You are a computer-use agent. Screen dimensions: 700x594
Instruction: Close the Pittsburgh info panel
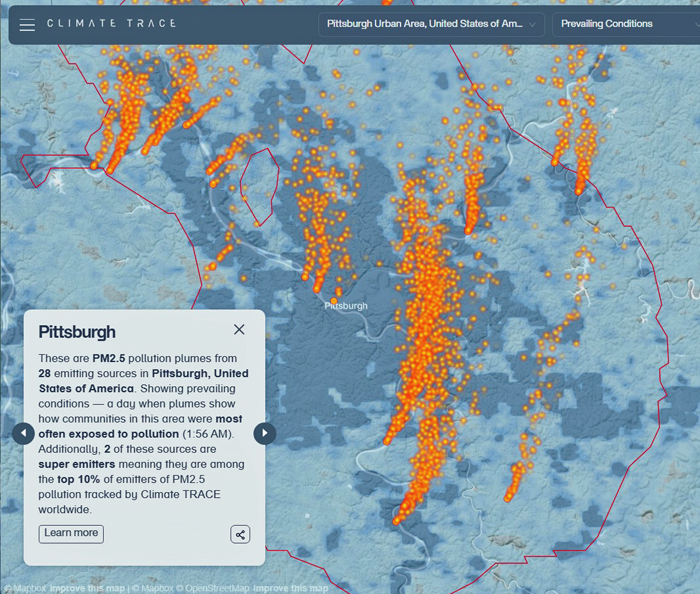239,330
